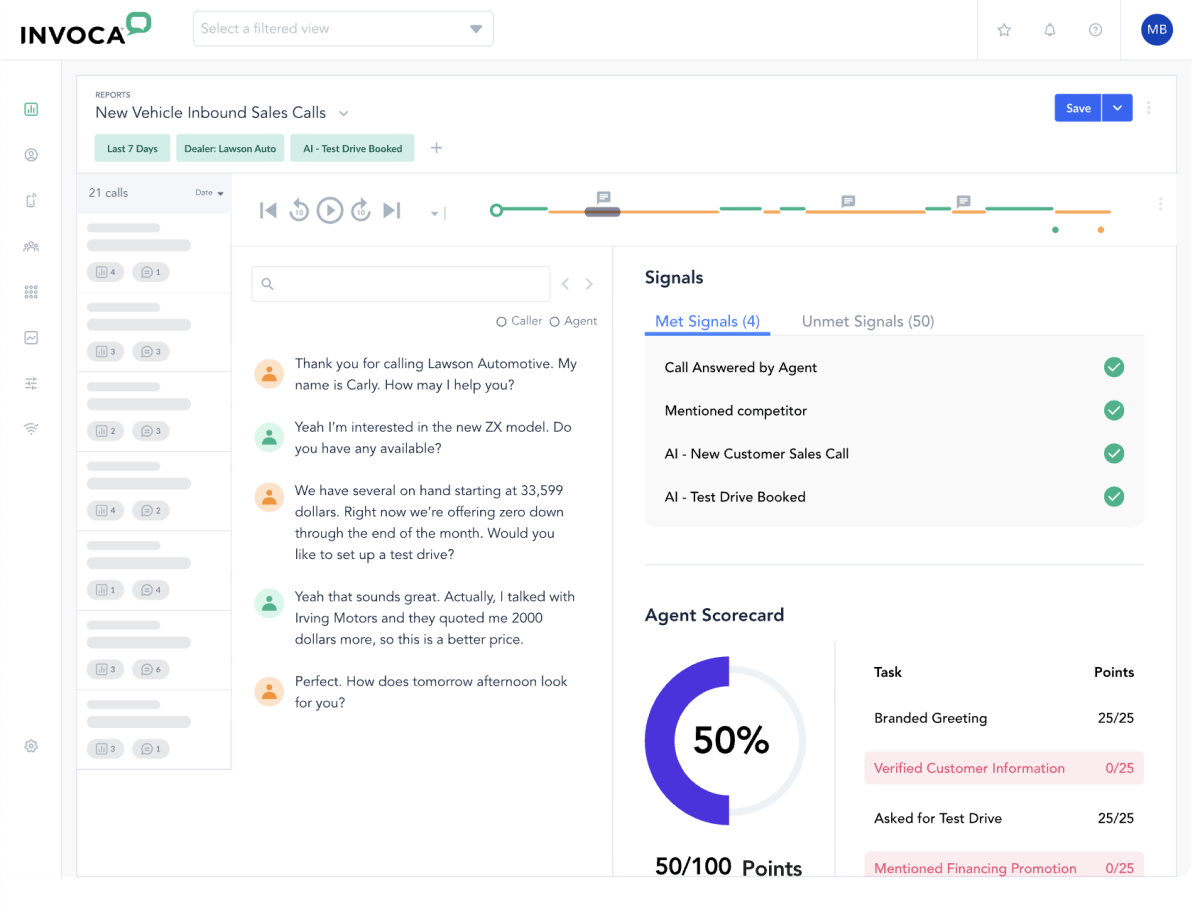The width and height of the screenshot is (1200, 912).
Task: Click the play button in call player
Action: 330,210
